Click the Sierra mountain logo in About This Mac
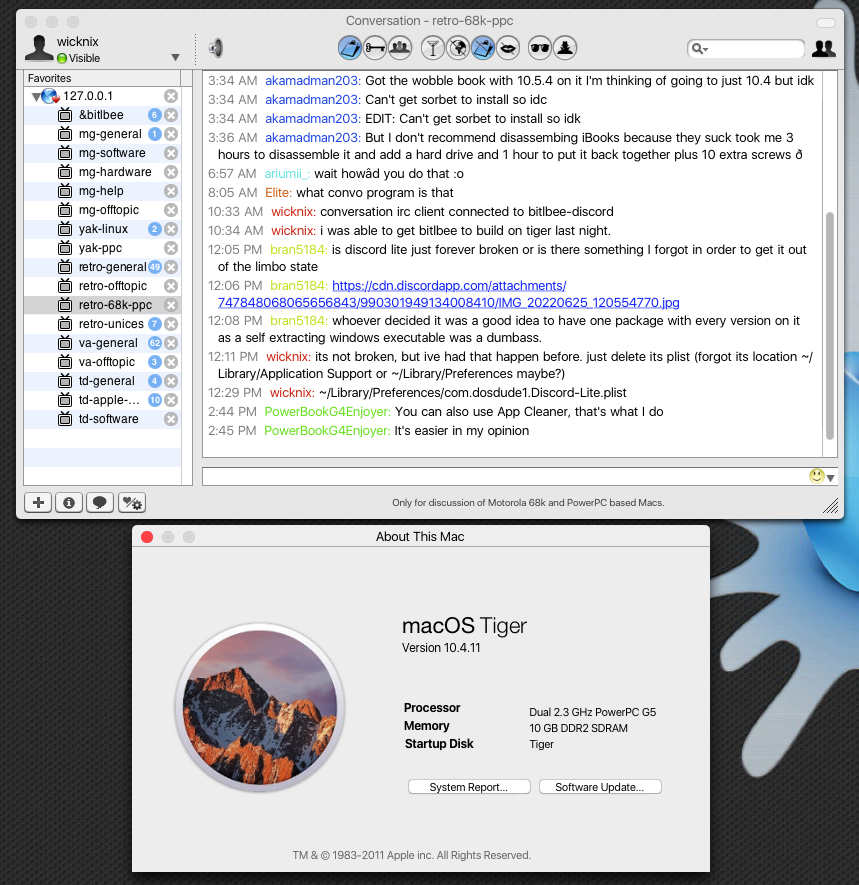The width and height of the screenshot is (859, 885). coord(260,707)
